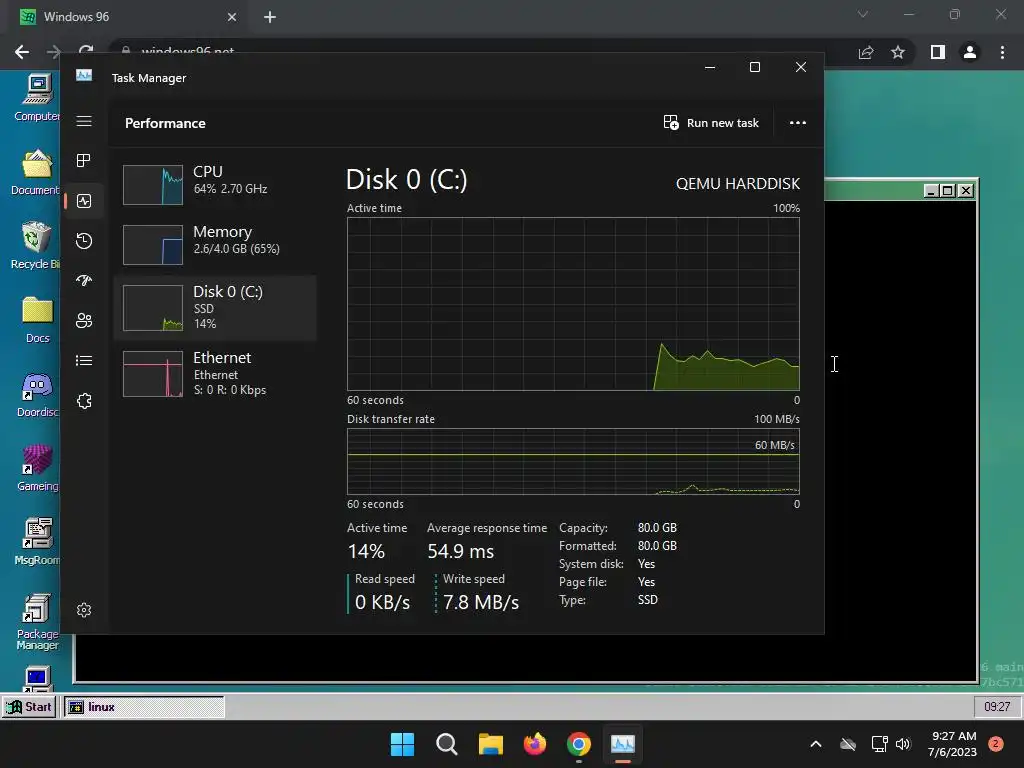This screenshot has height=768, width=1024.
Task: Go back in Chrome browser
Action: click(22, 52)
